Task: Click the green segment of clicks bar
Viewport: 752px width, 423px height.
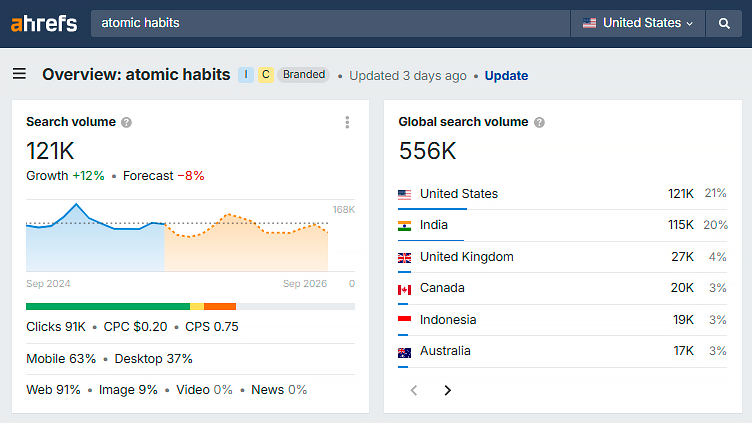Action: coord(107,306)
